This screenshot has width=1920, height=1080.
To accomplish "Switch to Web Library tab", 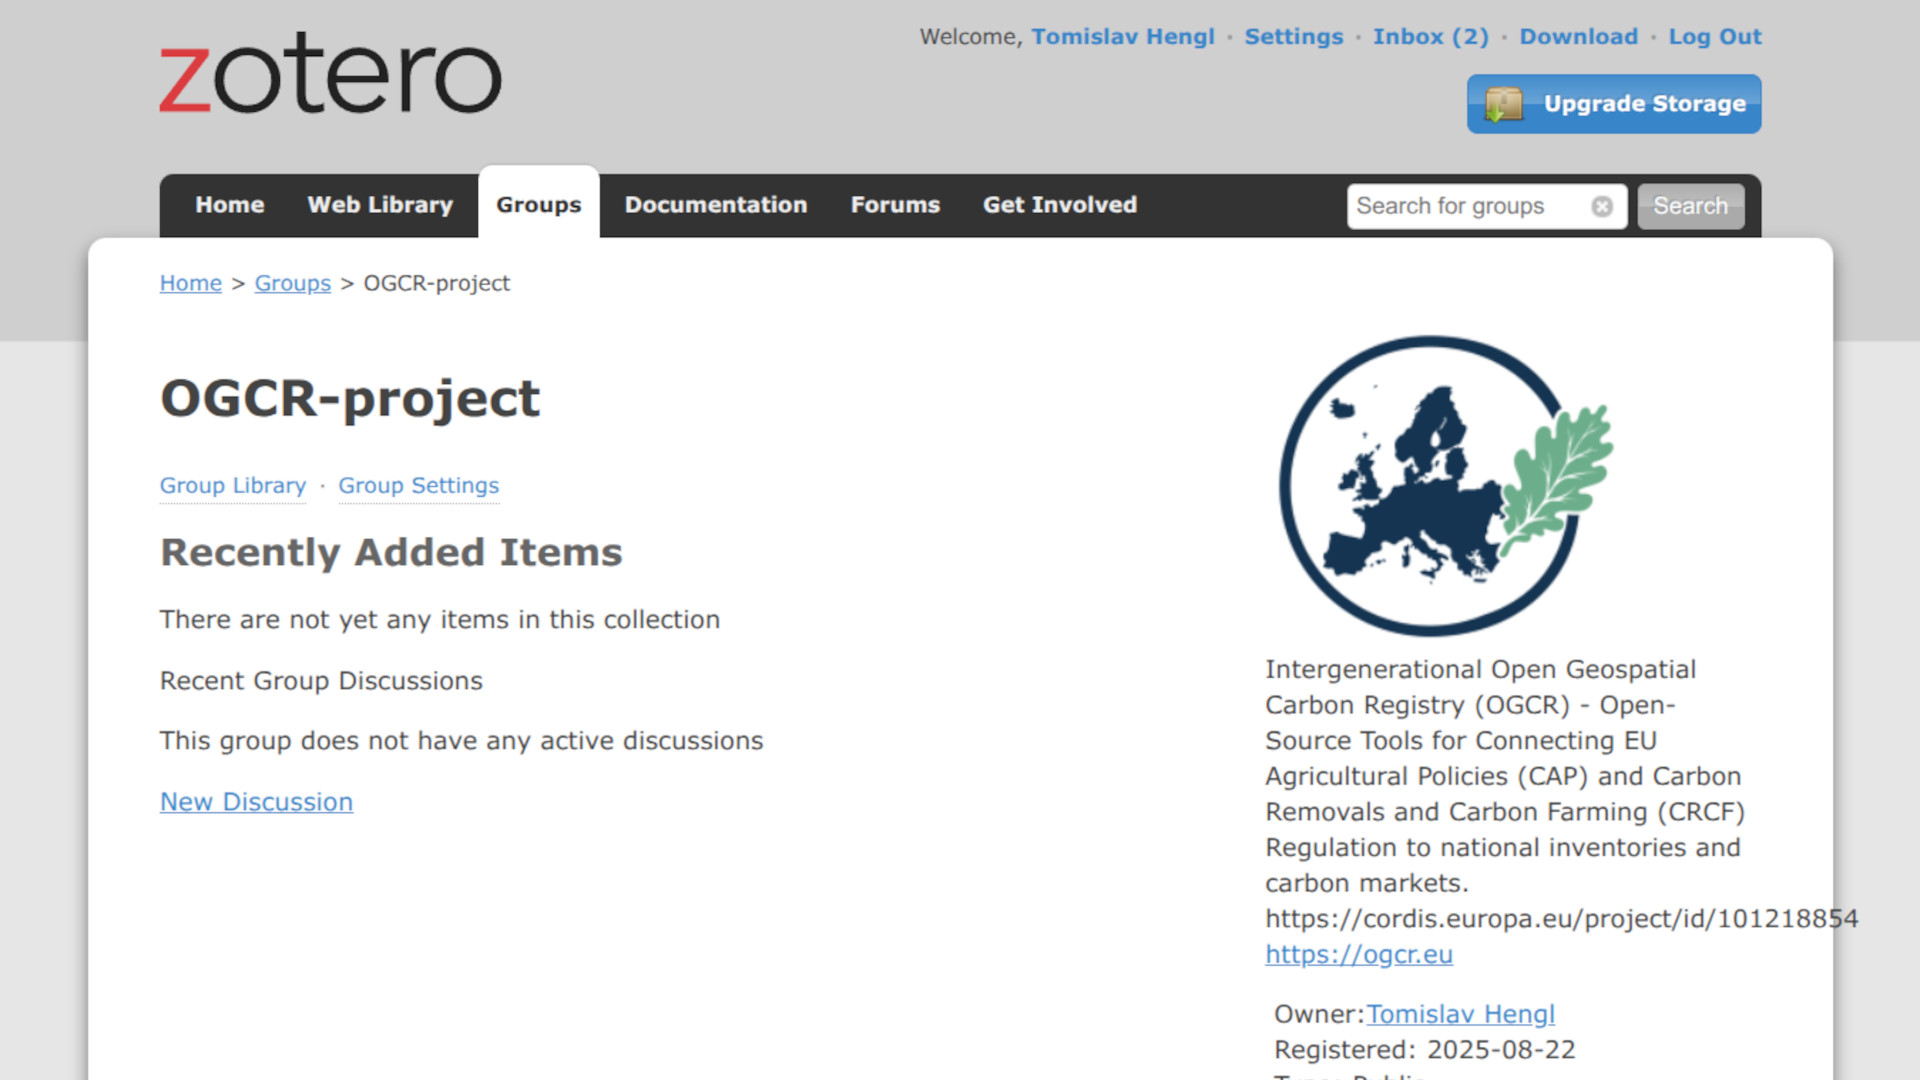I will pos(380,205).
